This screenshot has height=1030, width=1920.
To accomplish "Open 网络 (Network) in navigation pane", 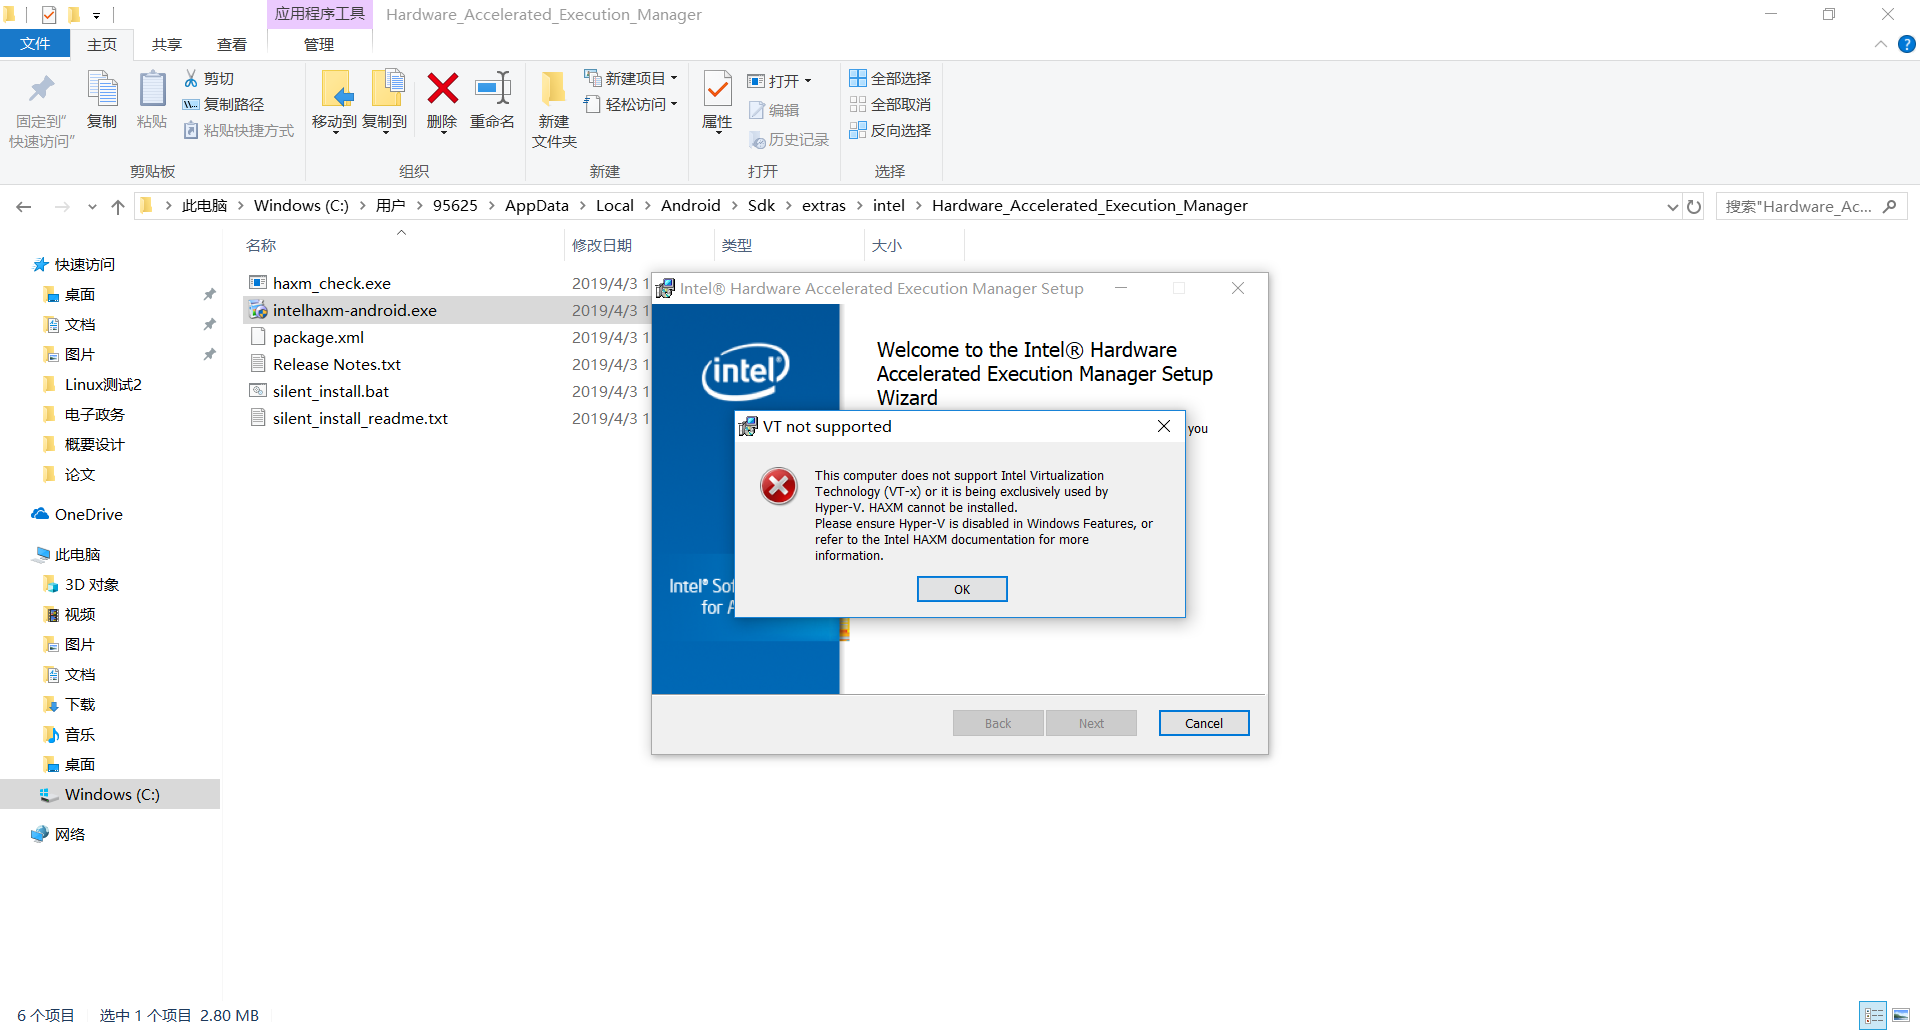I will coord(70,834).
